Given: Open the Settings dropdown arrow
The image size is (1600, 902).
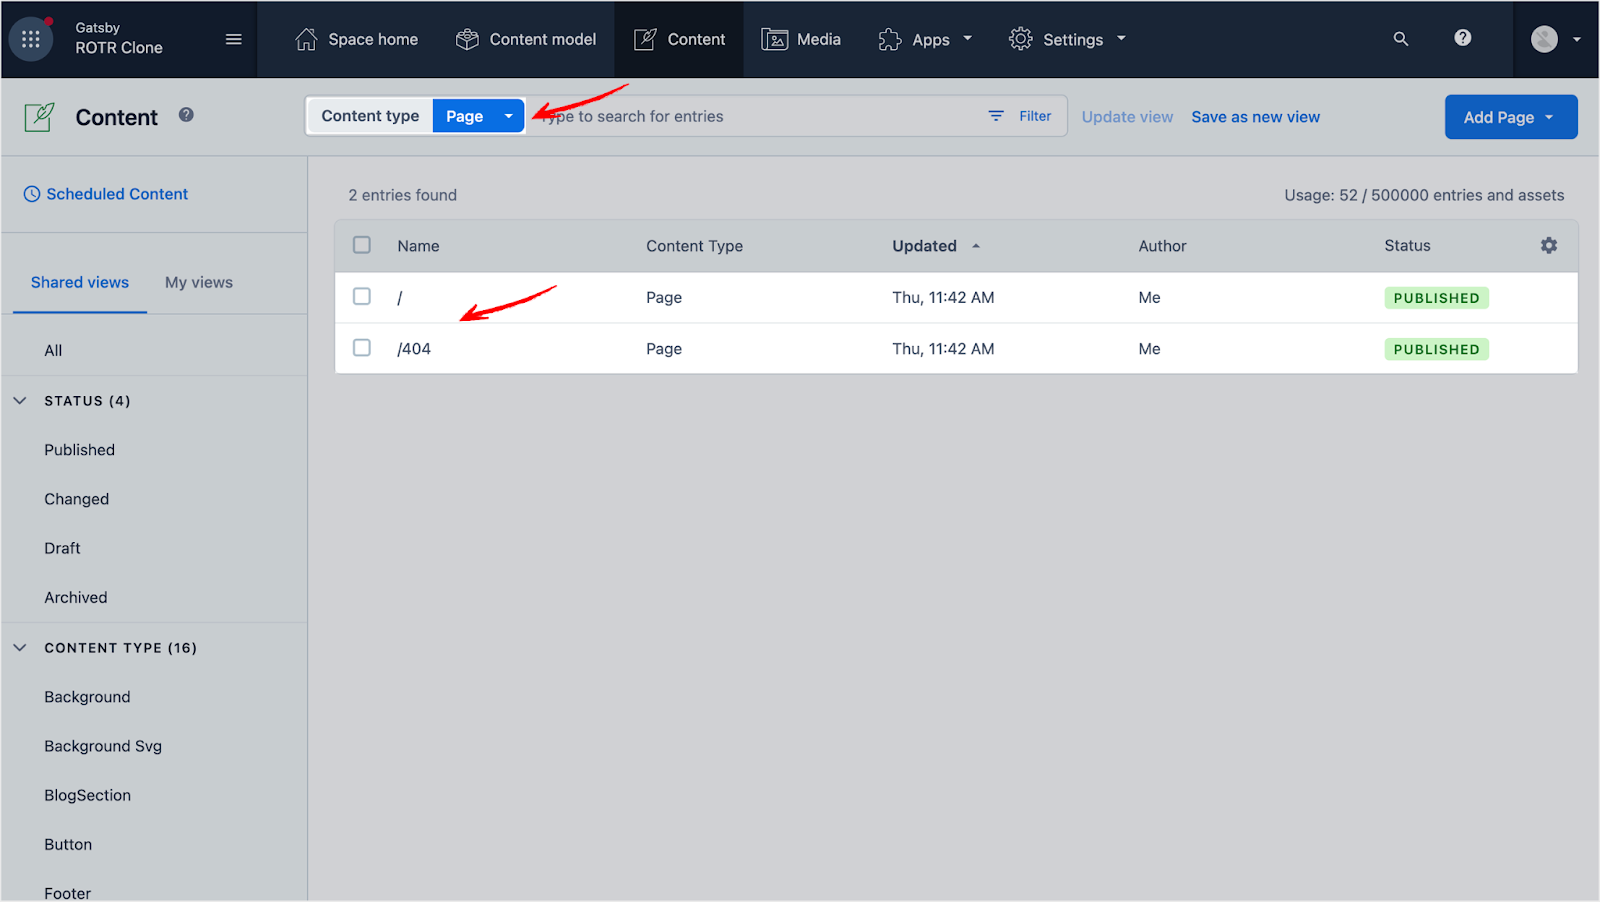Looking at the screenshot, I should tap(1121, 39).
